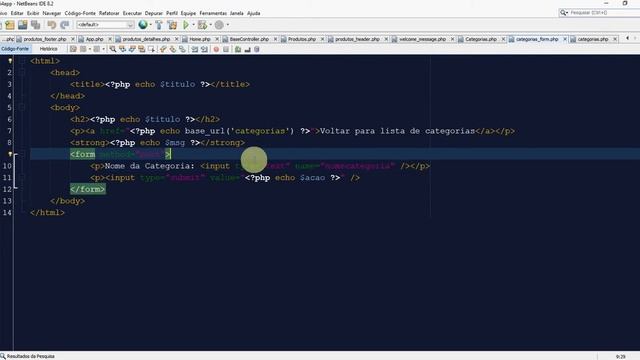Click the hint lightbulb on the form line
This screenshot has height=360, width=640.
(10, 154)
